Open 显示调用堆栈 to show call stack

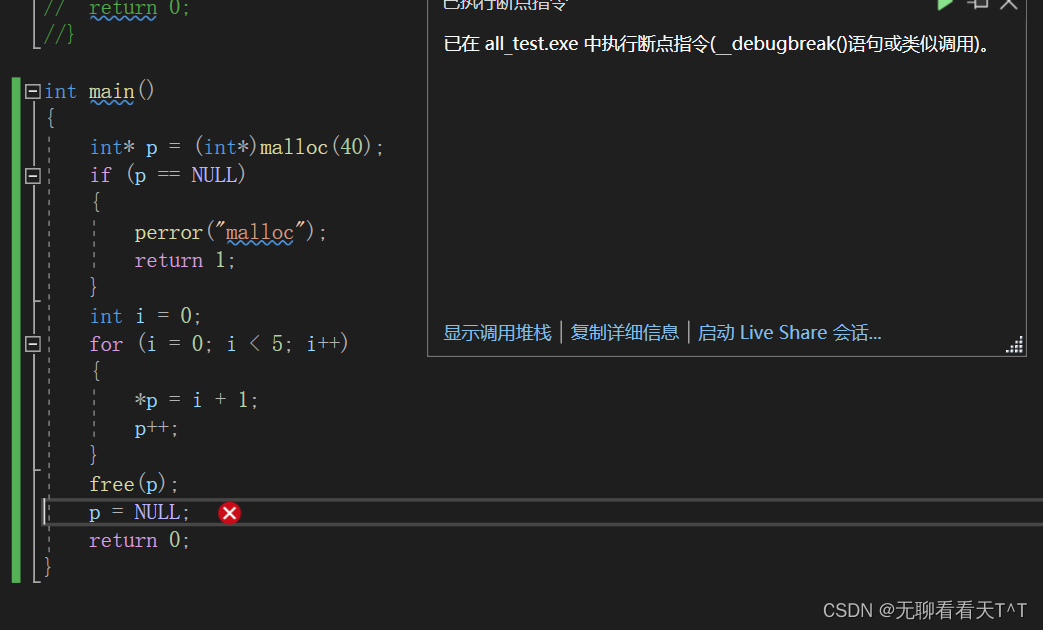(496, 332)
